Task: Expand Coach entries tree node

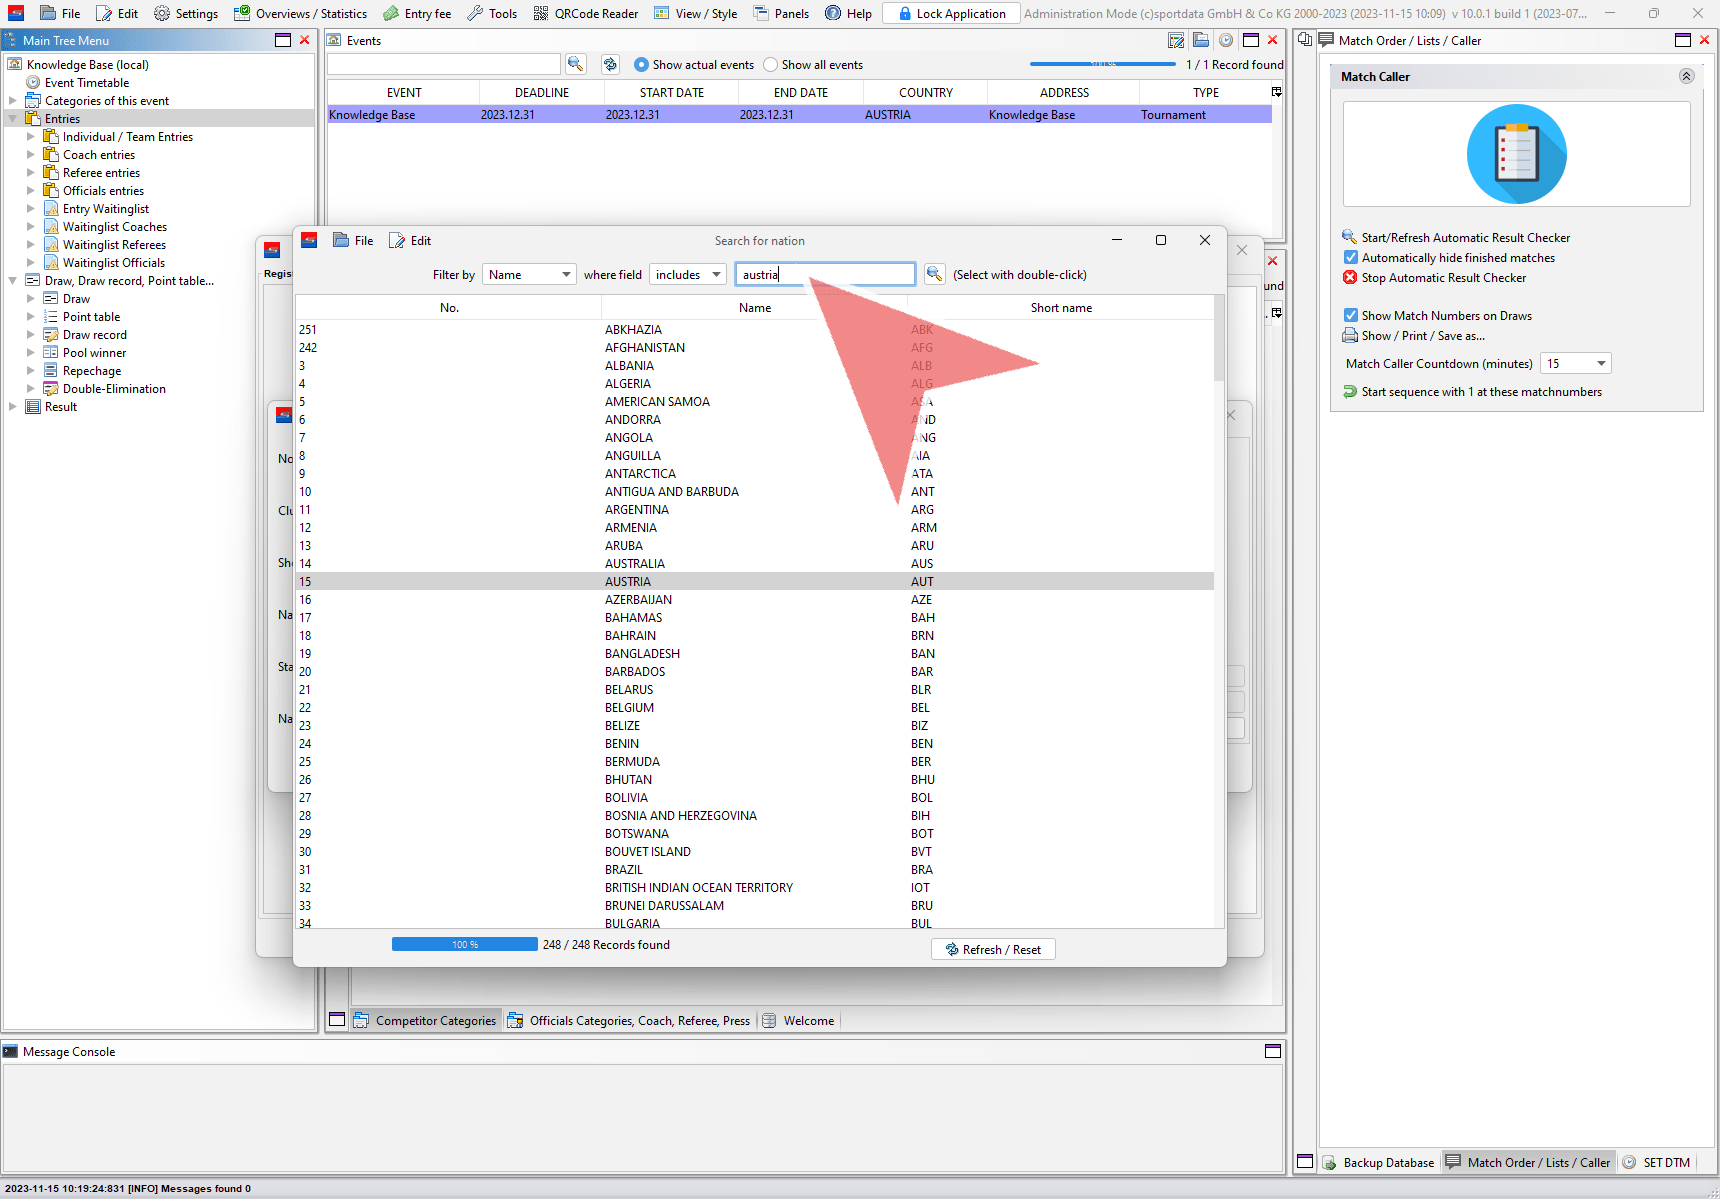Action: (30, 154)
